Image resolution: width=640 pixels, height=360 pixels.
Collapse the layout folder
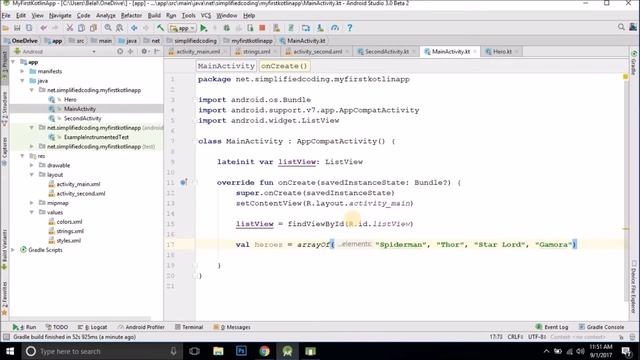click(x=32, y=174)
